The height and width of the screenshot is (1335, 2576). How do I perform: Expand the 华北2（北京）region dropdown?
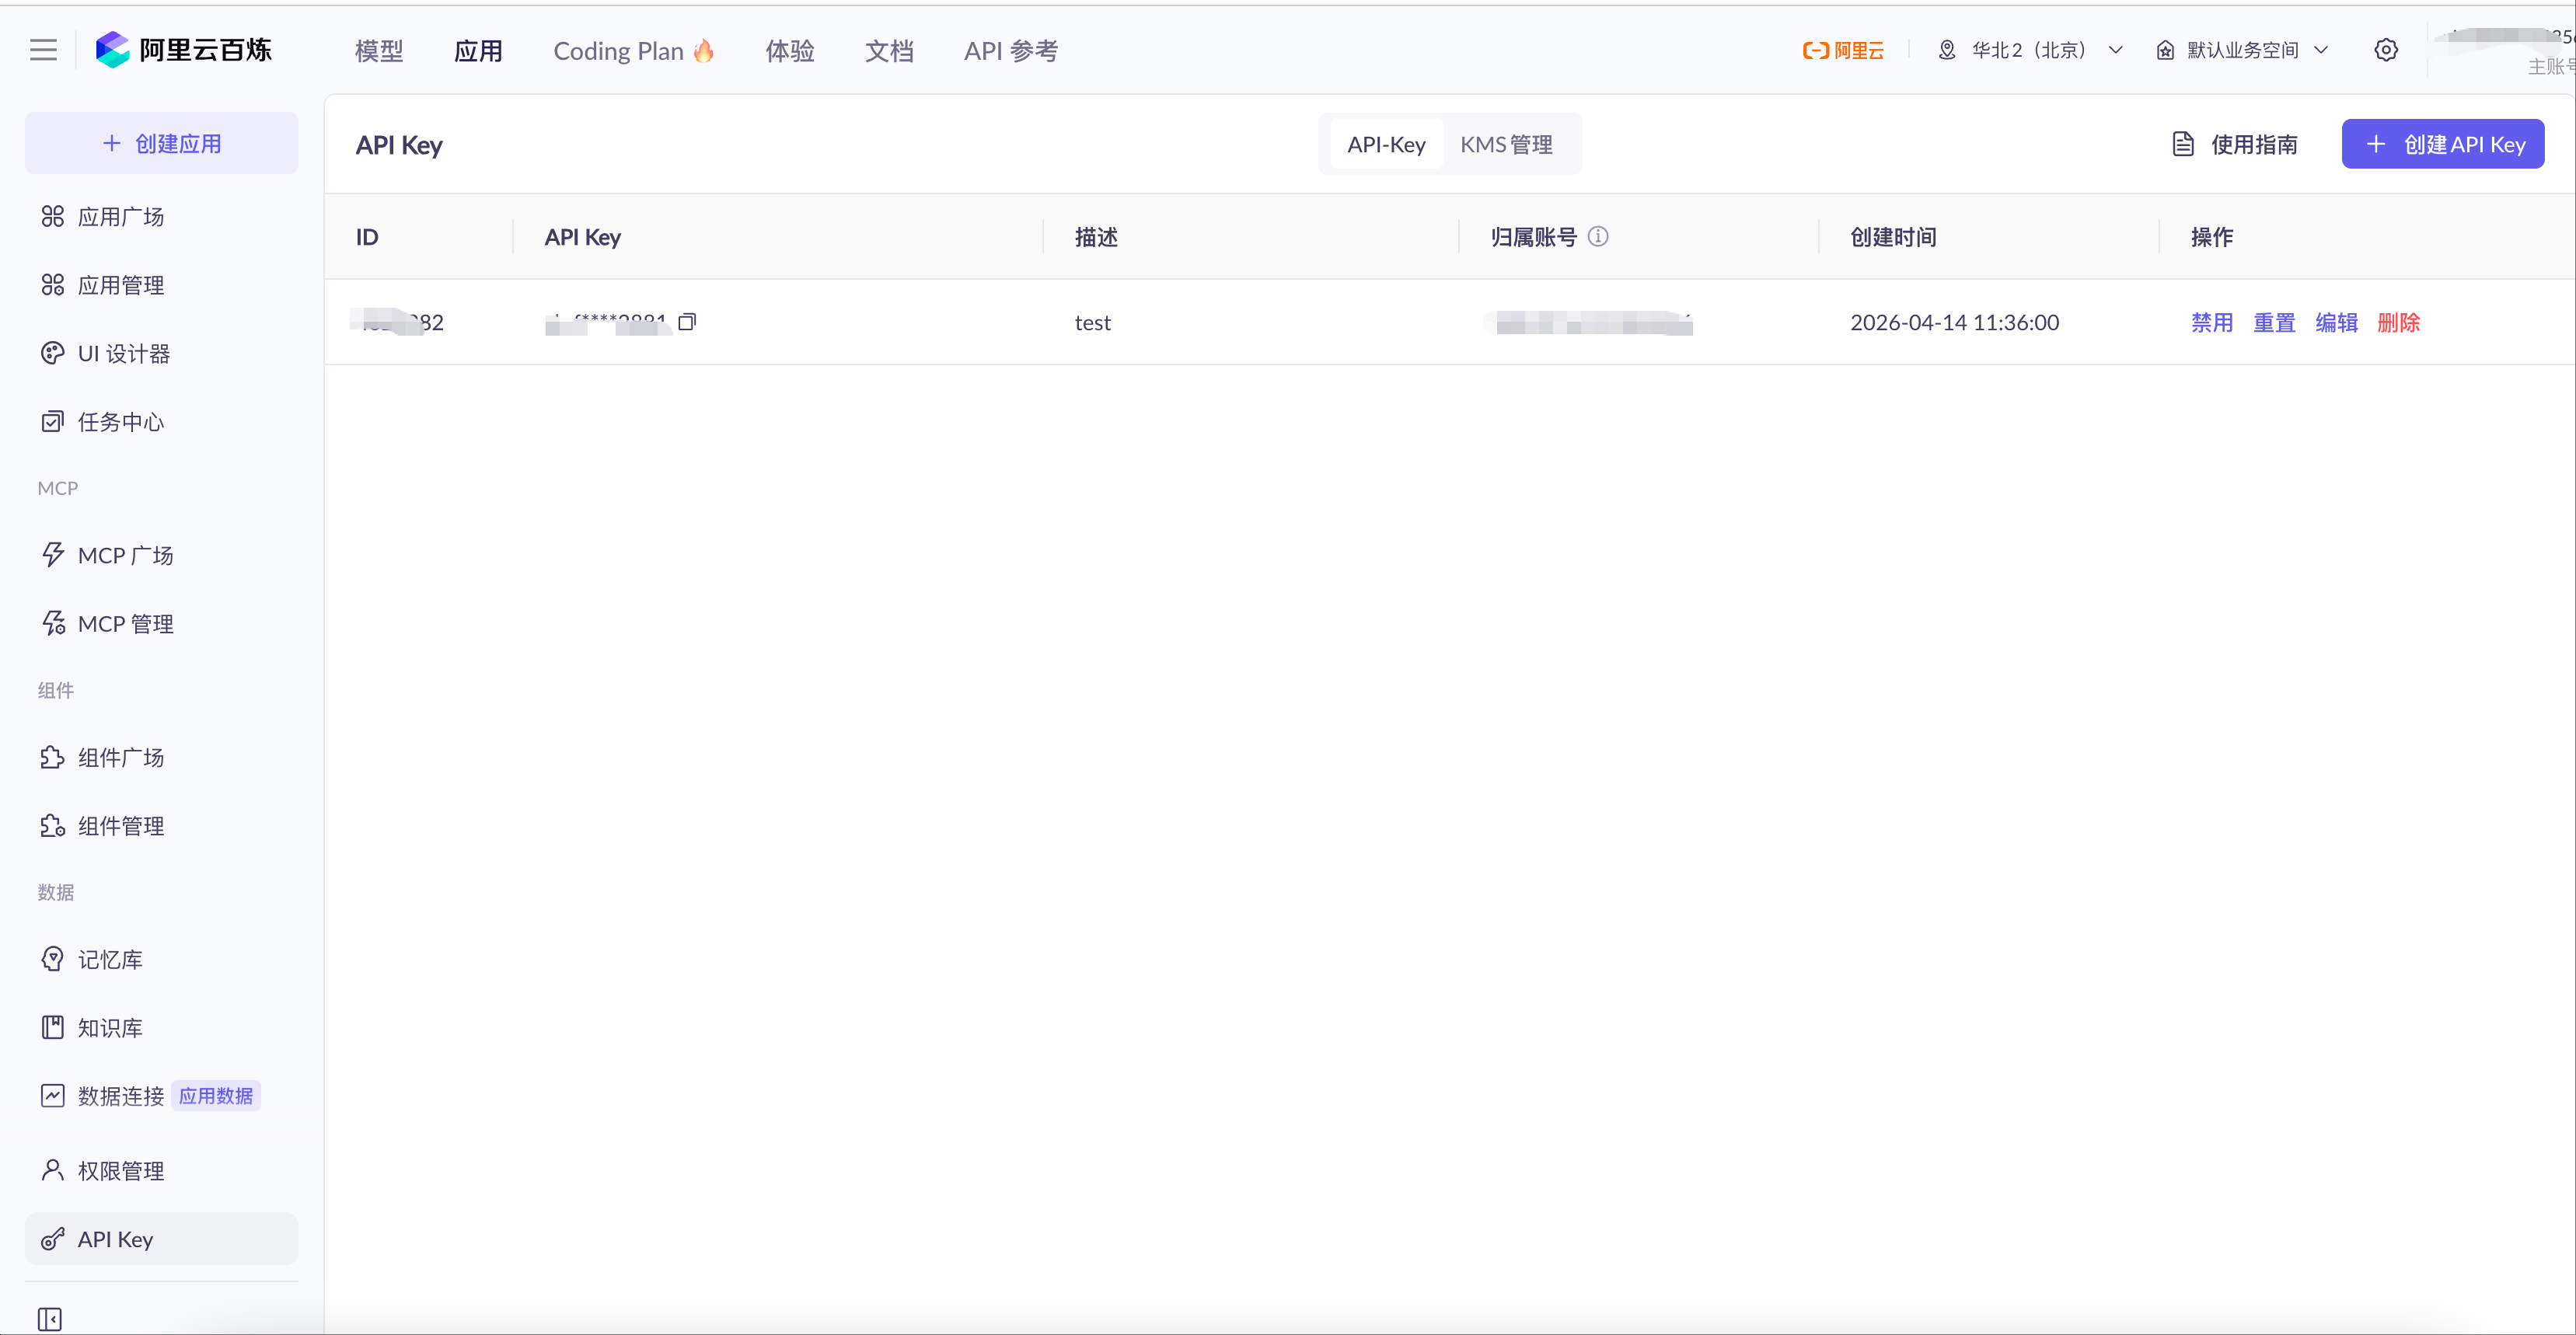click(2030, 50)
